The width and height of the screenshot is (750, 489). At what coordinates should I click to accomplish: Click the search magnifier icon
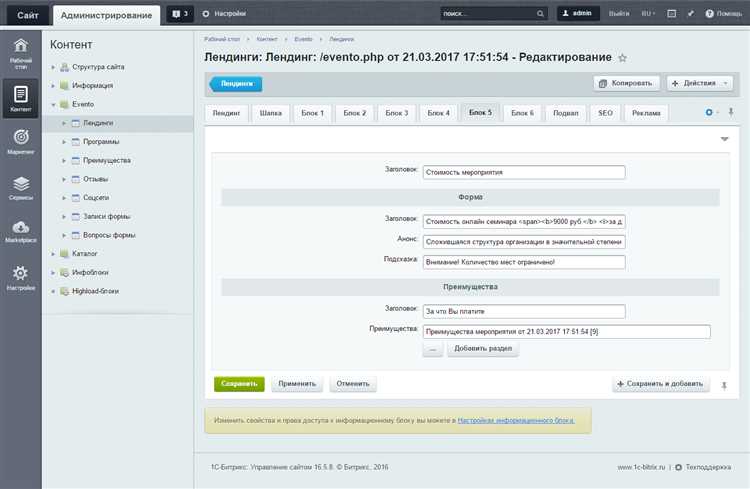pos(540,14)
